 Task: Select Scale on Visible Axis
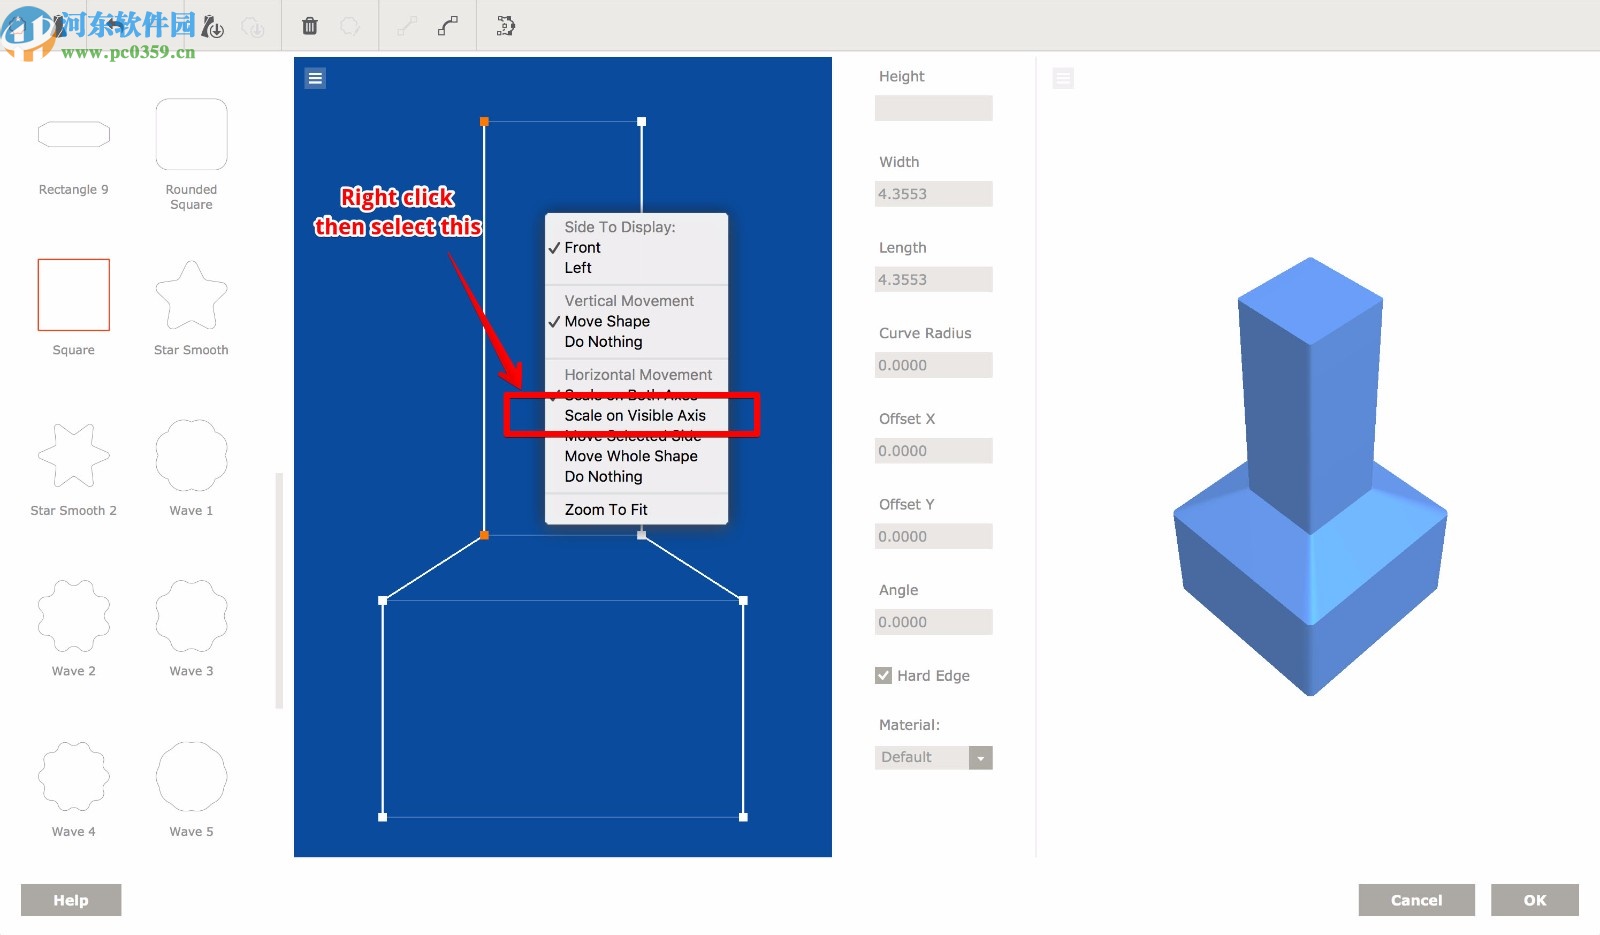(636, 415)
